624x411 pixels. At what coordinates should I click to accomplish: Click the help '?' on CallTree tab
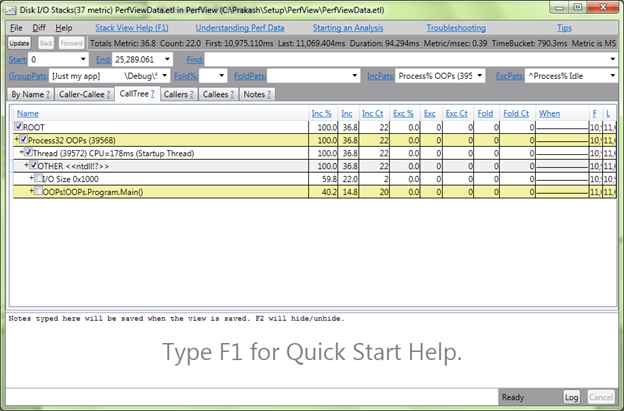click(152, 94)
